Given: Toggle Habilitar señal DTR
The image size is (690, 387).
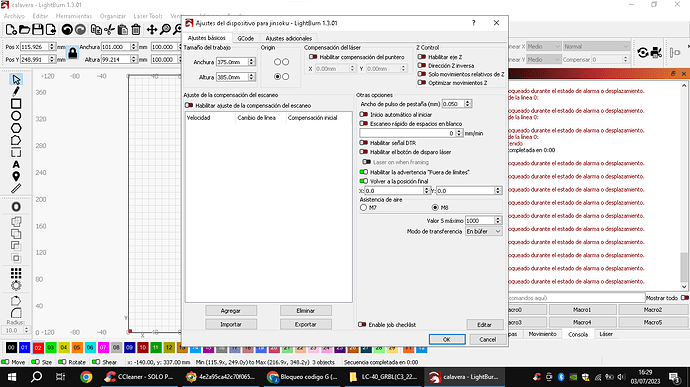Looking at the screenshot, I should pos(363,143).
